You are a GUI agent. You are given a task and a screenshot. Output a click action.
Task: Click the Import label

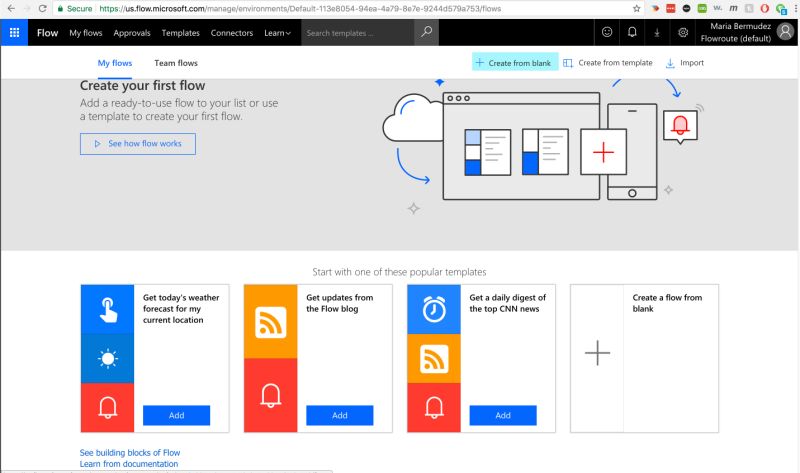click(692, 63)
